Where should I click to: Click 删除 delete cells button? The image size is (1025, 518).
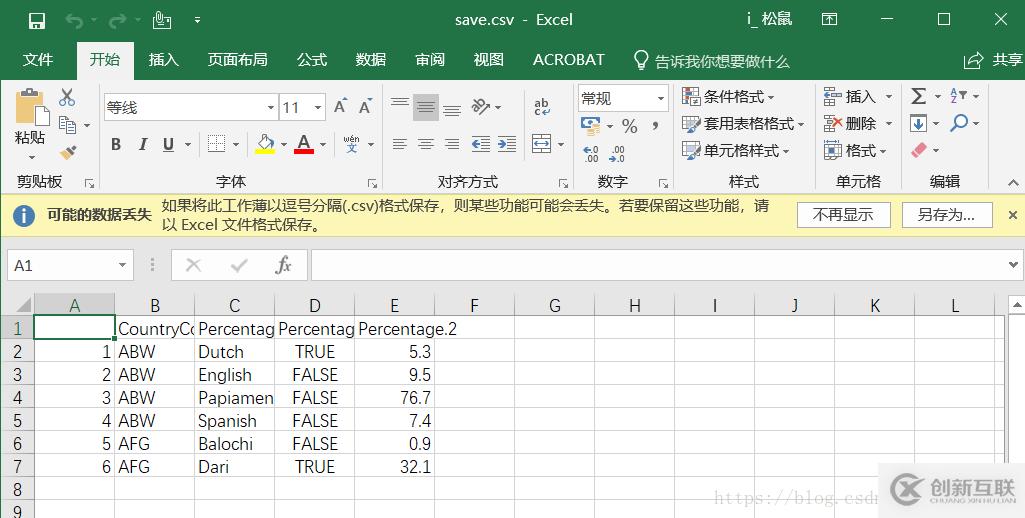[849, 123]
